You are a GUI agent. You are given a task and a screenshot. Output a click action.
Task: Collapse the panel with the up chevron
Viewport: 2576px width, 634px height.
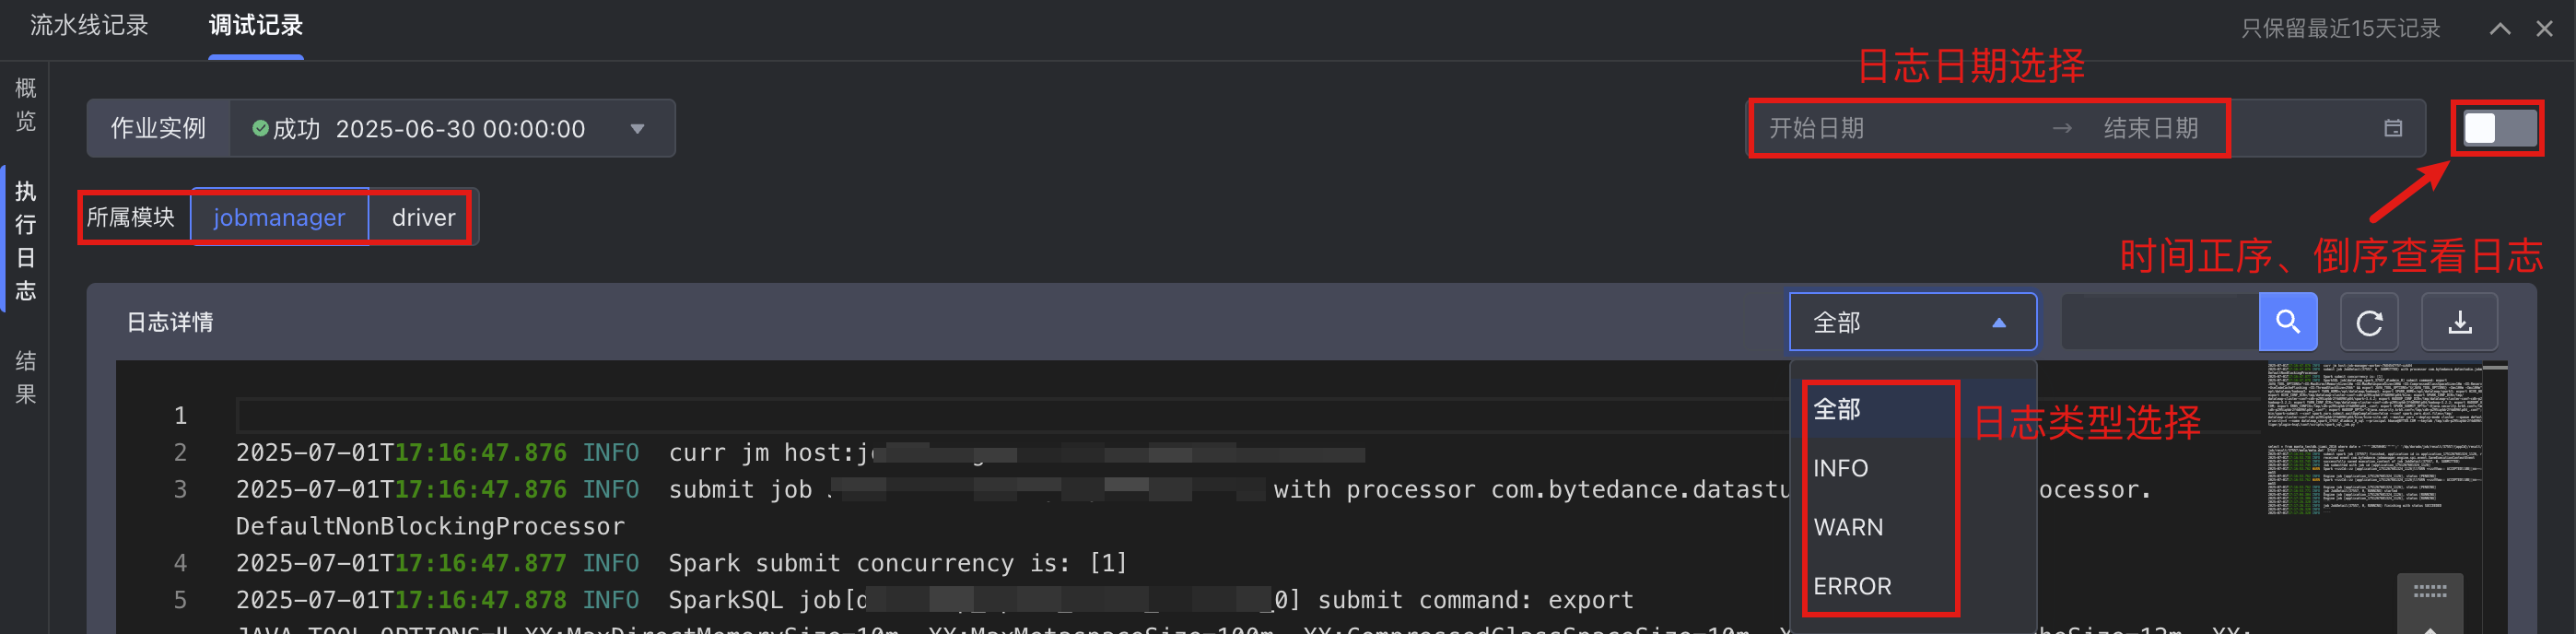[2499, 28]
